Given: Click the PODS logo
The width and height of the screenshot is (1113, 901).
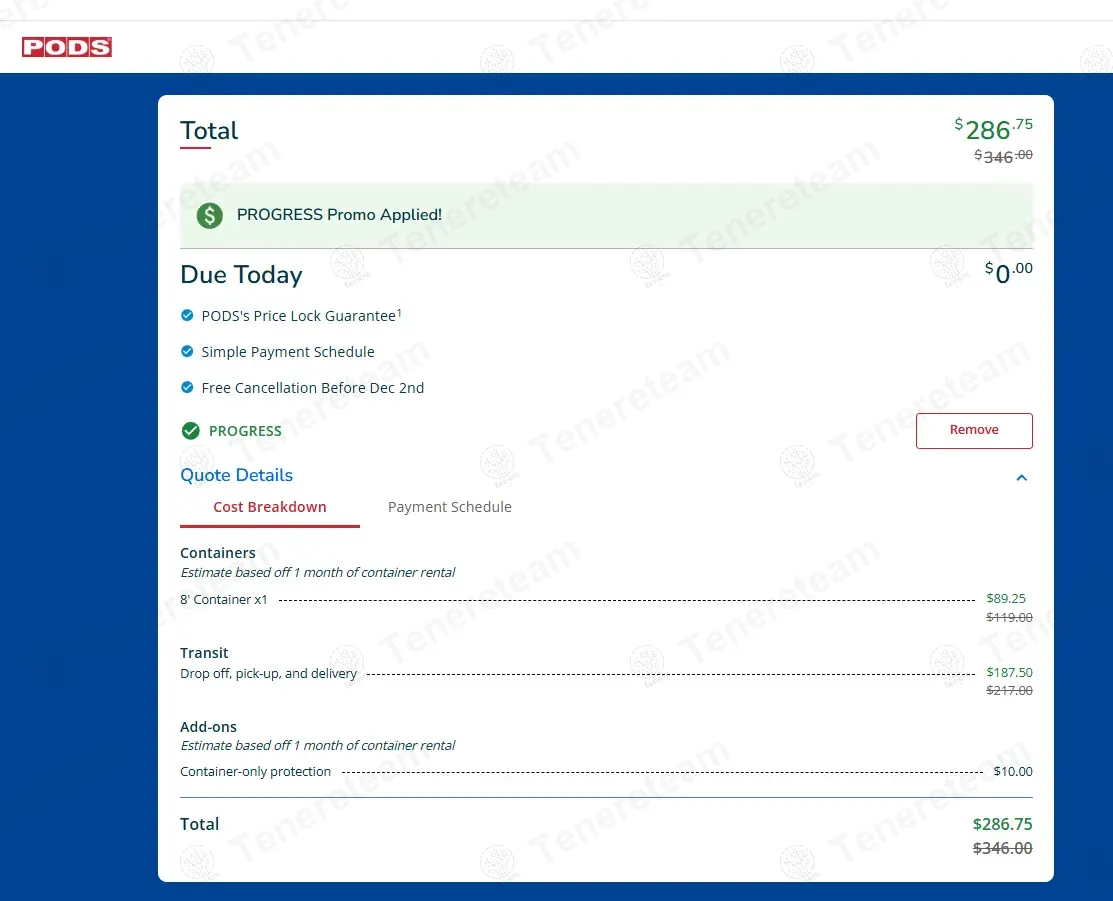Looking at the screenshot, I should coord(67,47).
